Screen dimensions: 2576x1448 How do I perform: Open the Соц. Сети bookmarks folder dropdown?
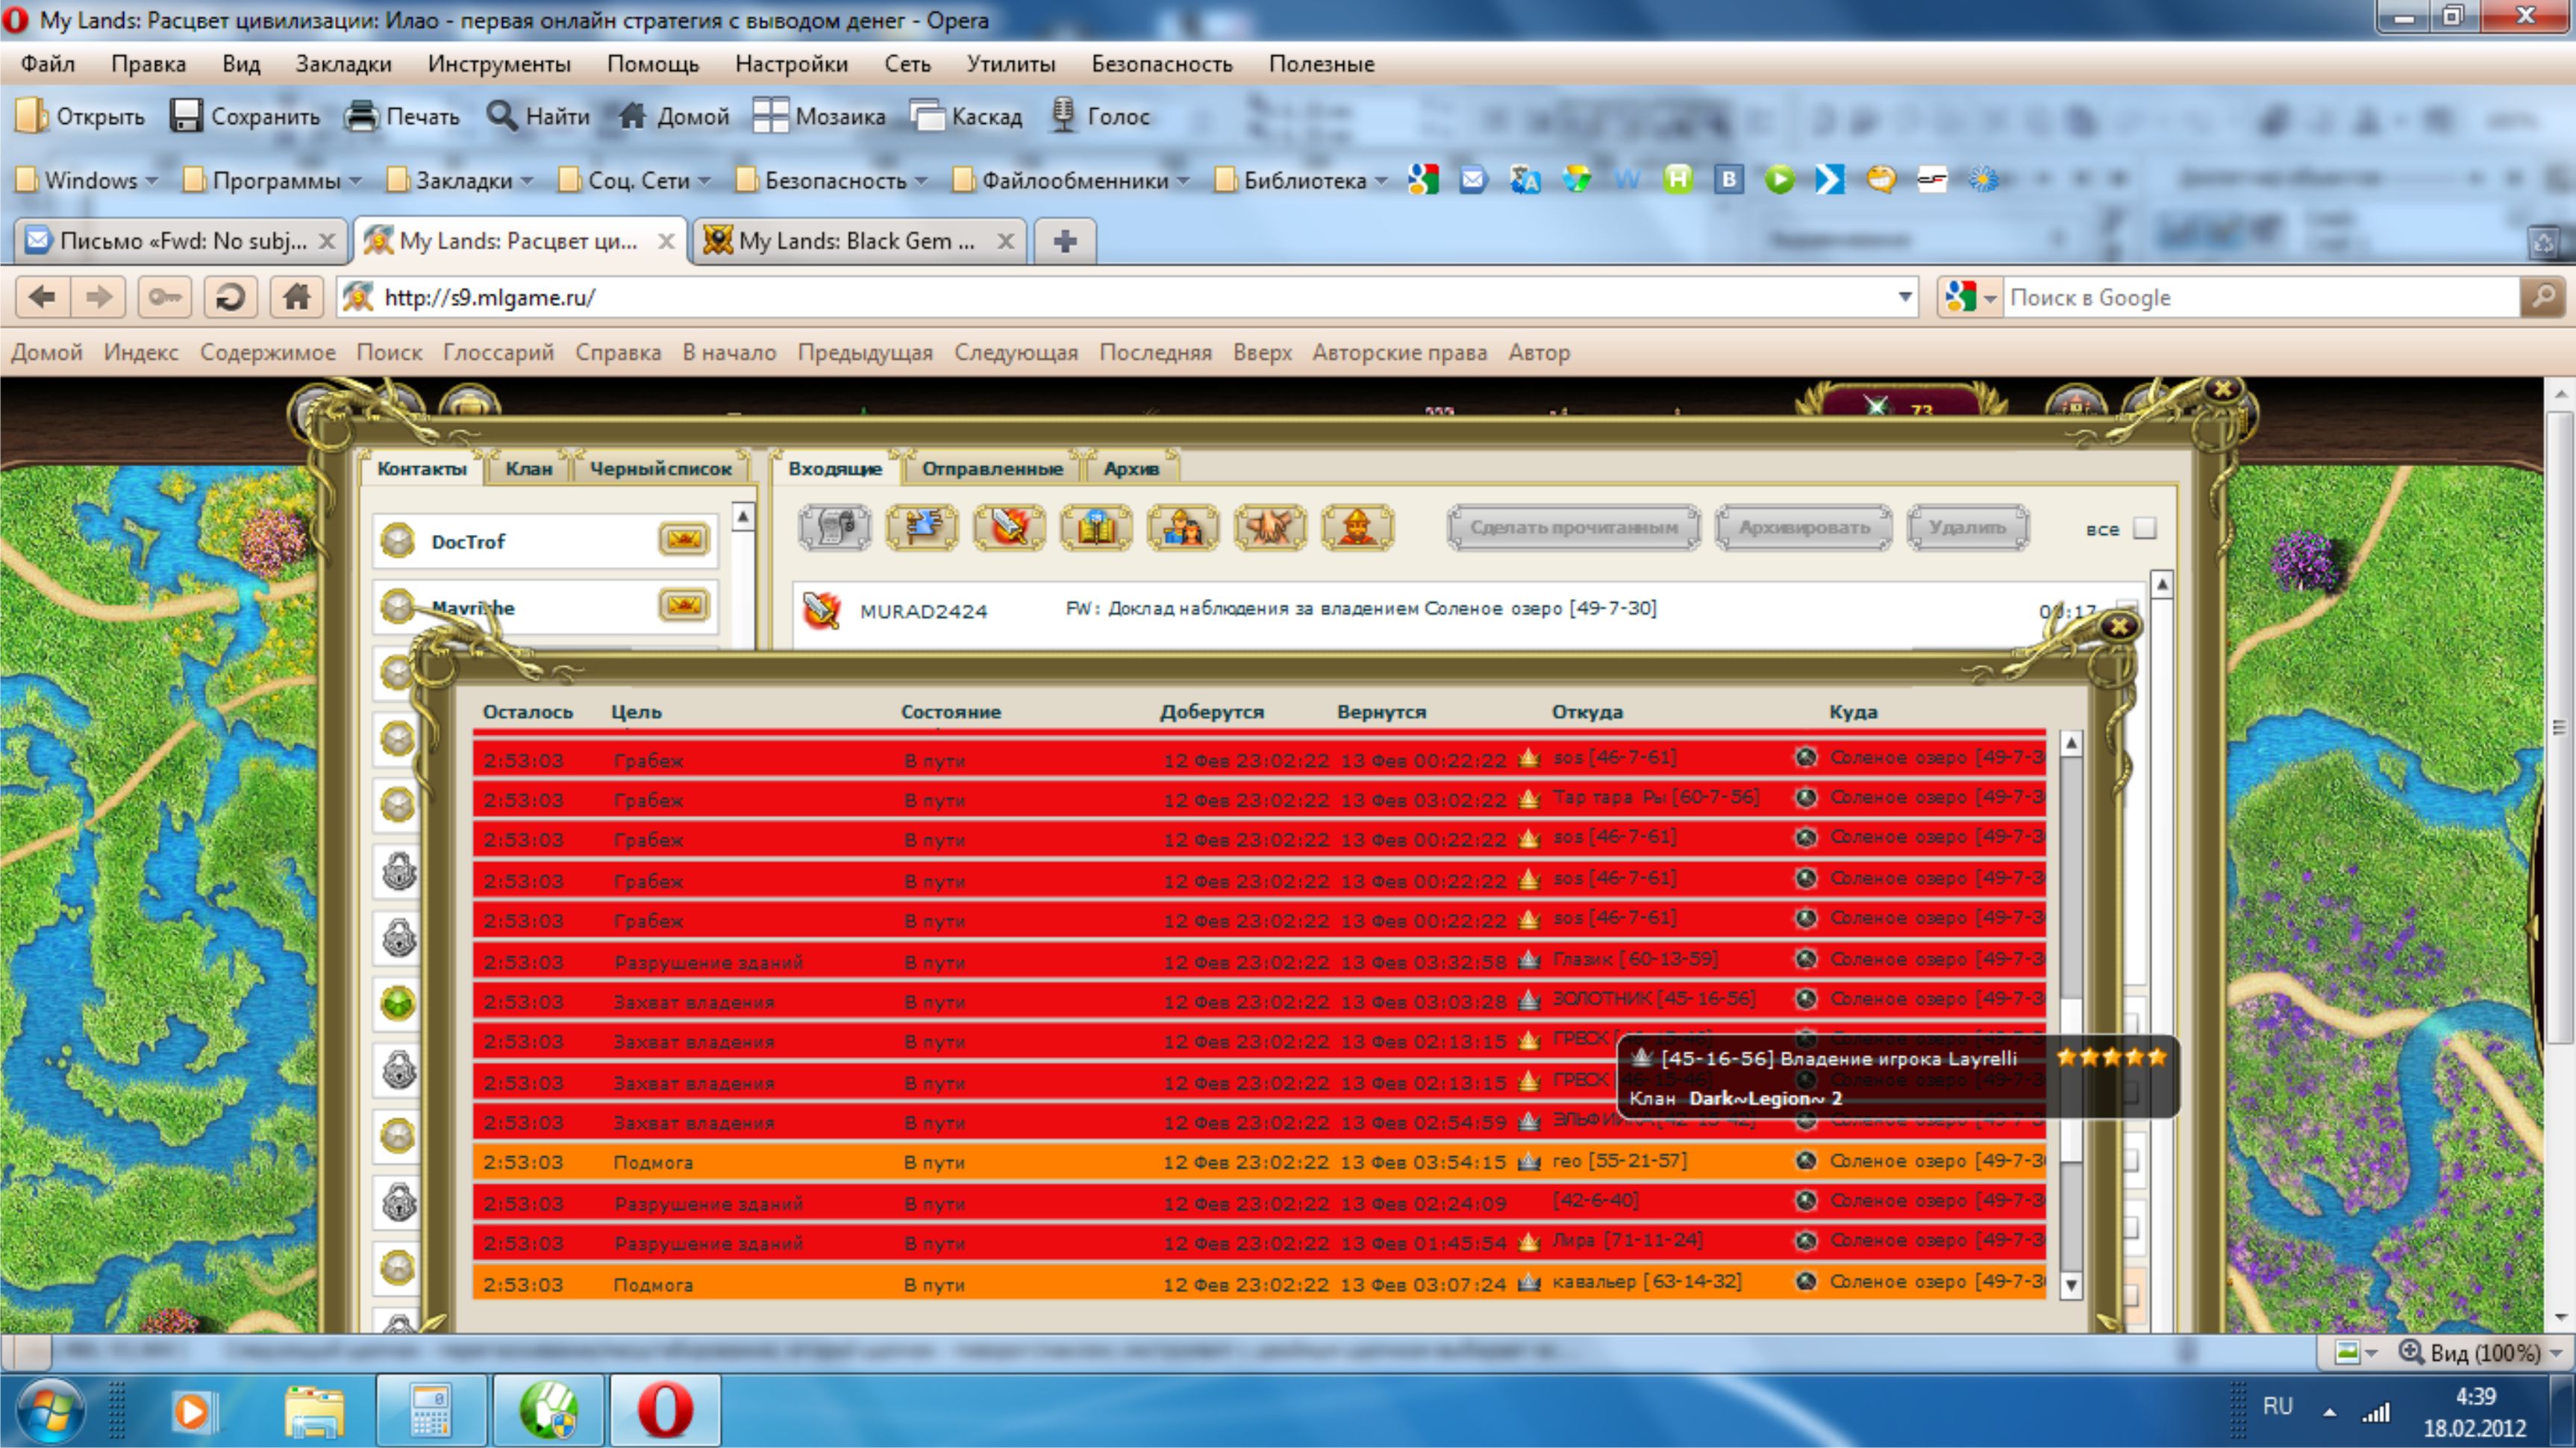pos(635,180)
